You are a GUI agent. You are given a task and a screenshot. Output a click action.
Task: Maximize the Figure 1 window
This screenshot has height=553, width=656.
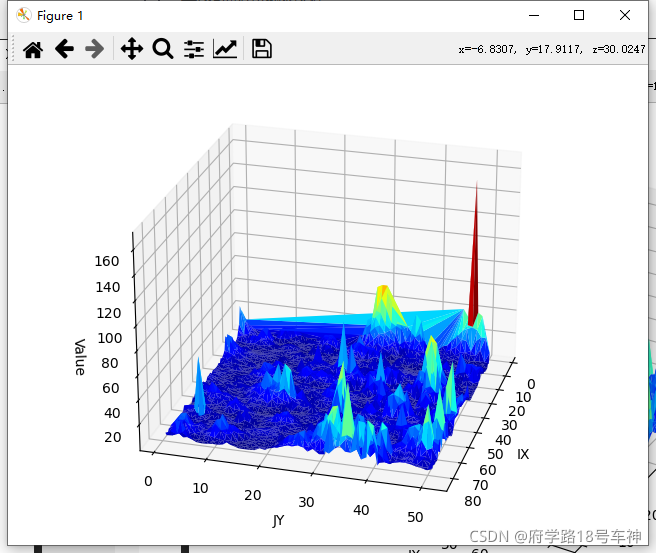(x=579, y=15)
